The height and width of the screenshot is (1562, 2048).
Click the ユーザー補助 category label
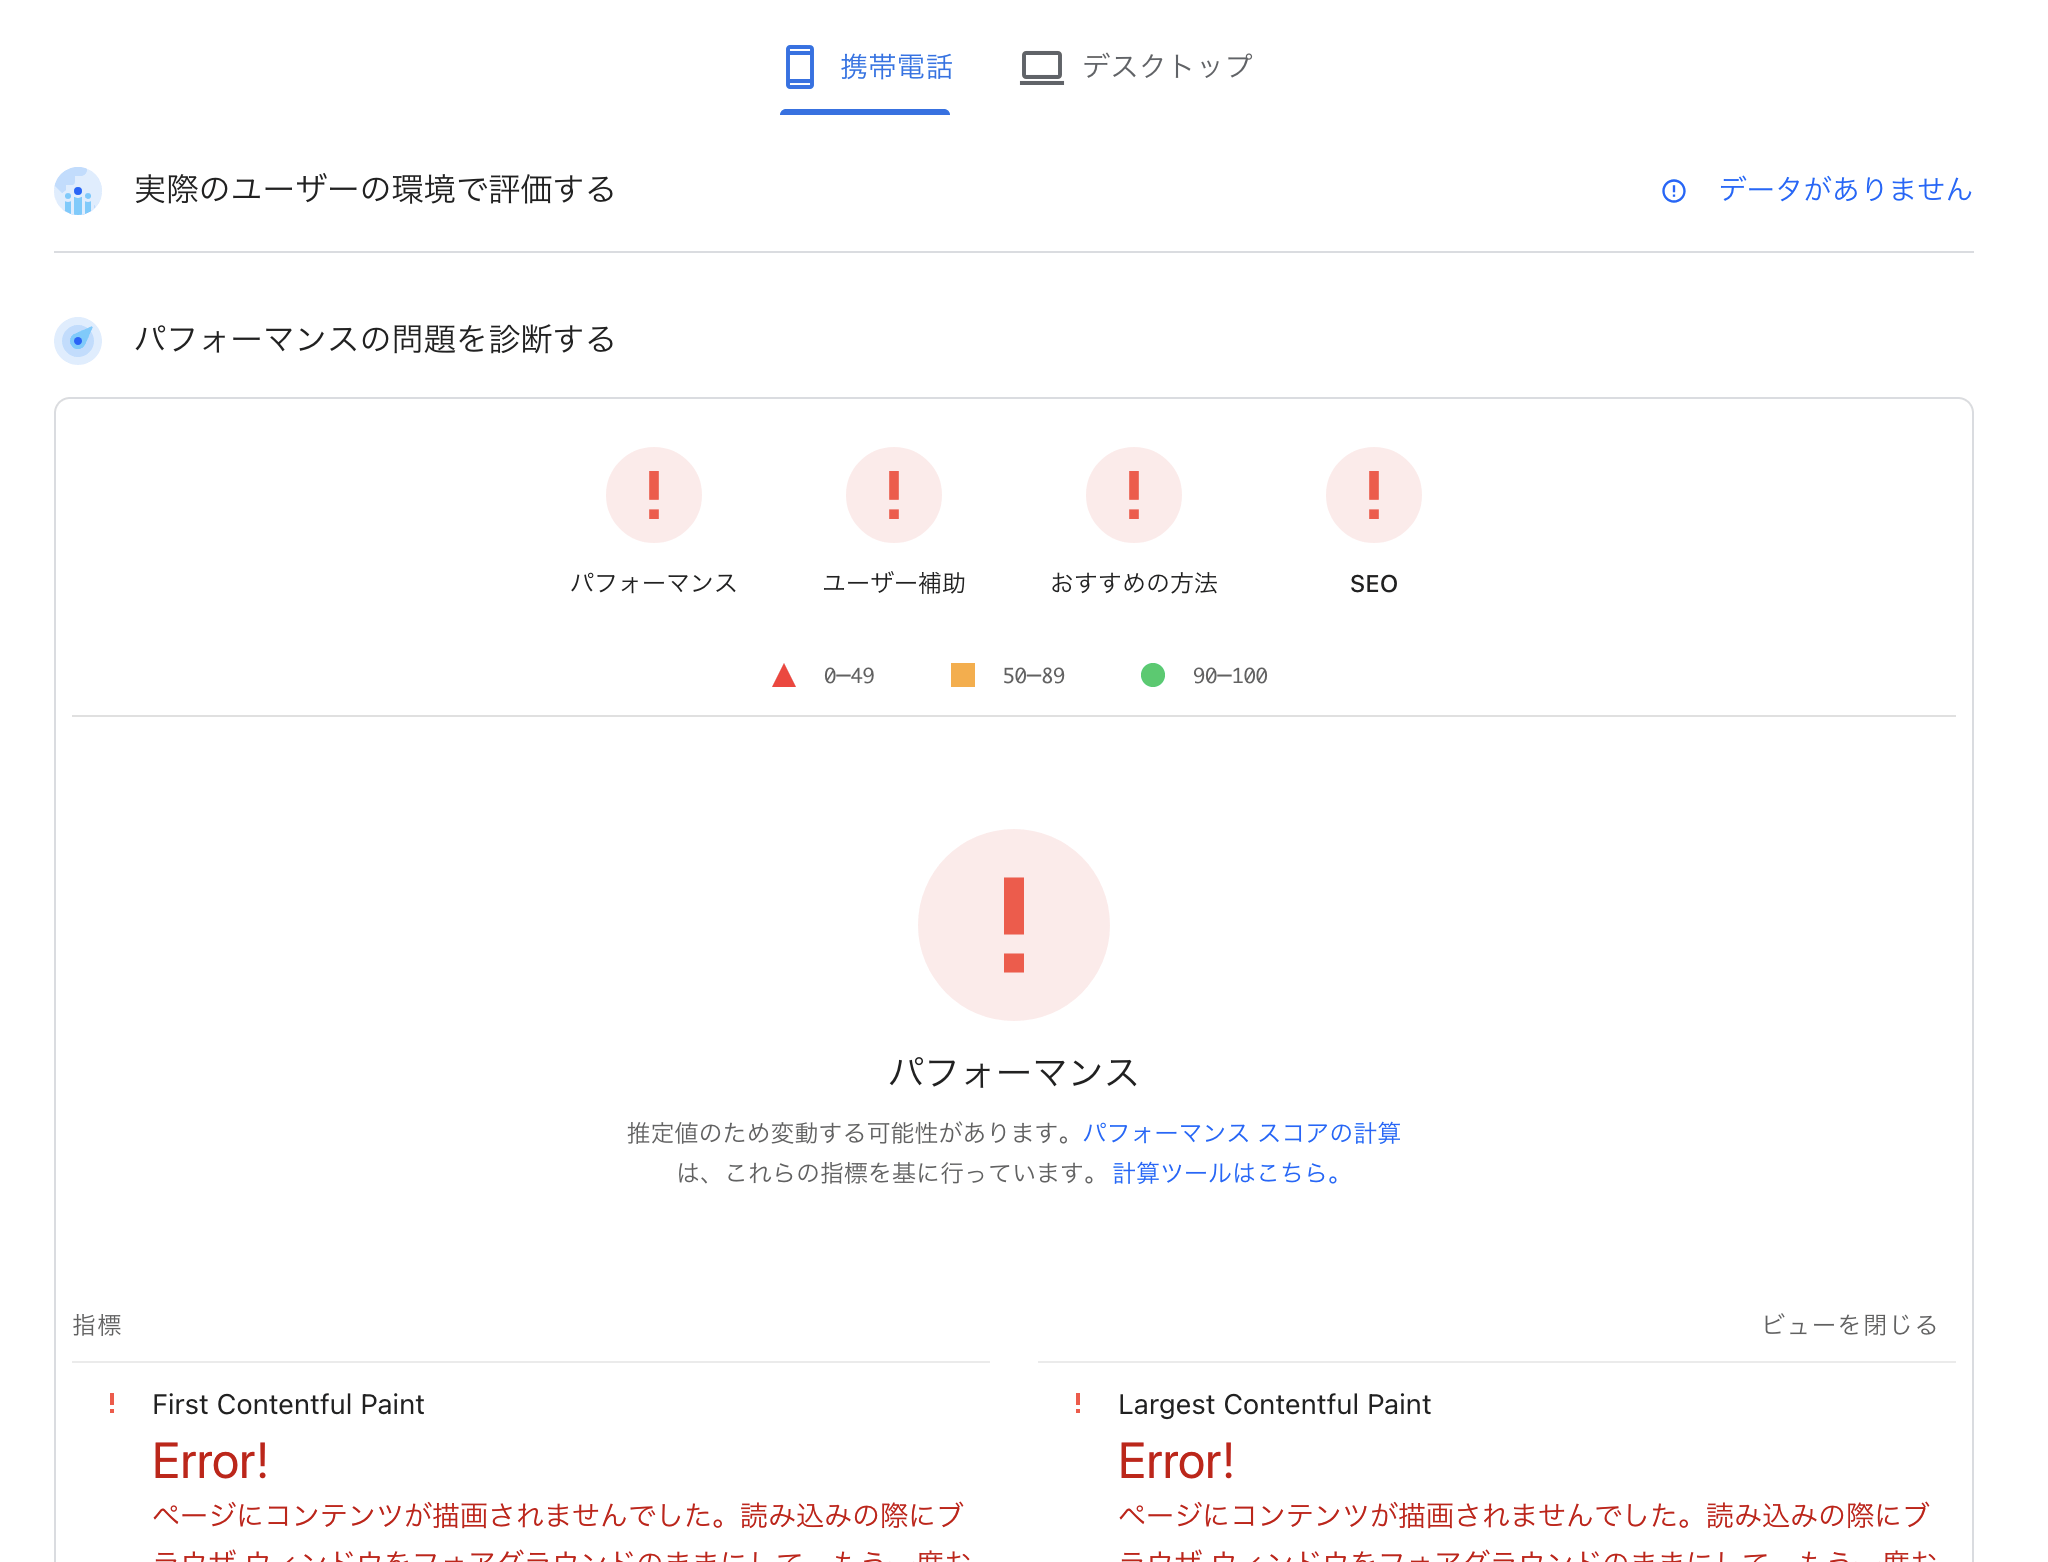point(894,583)
